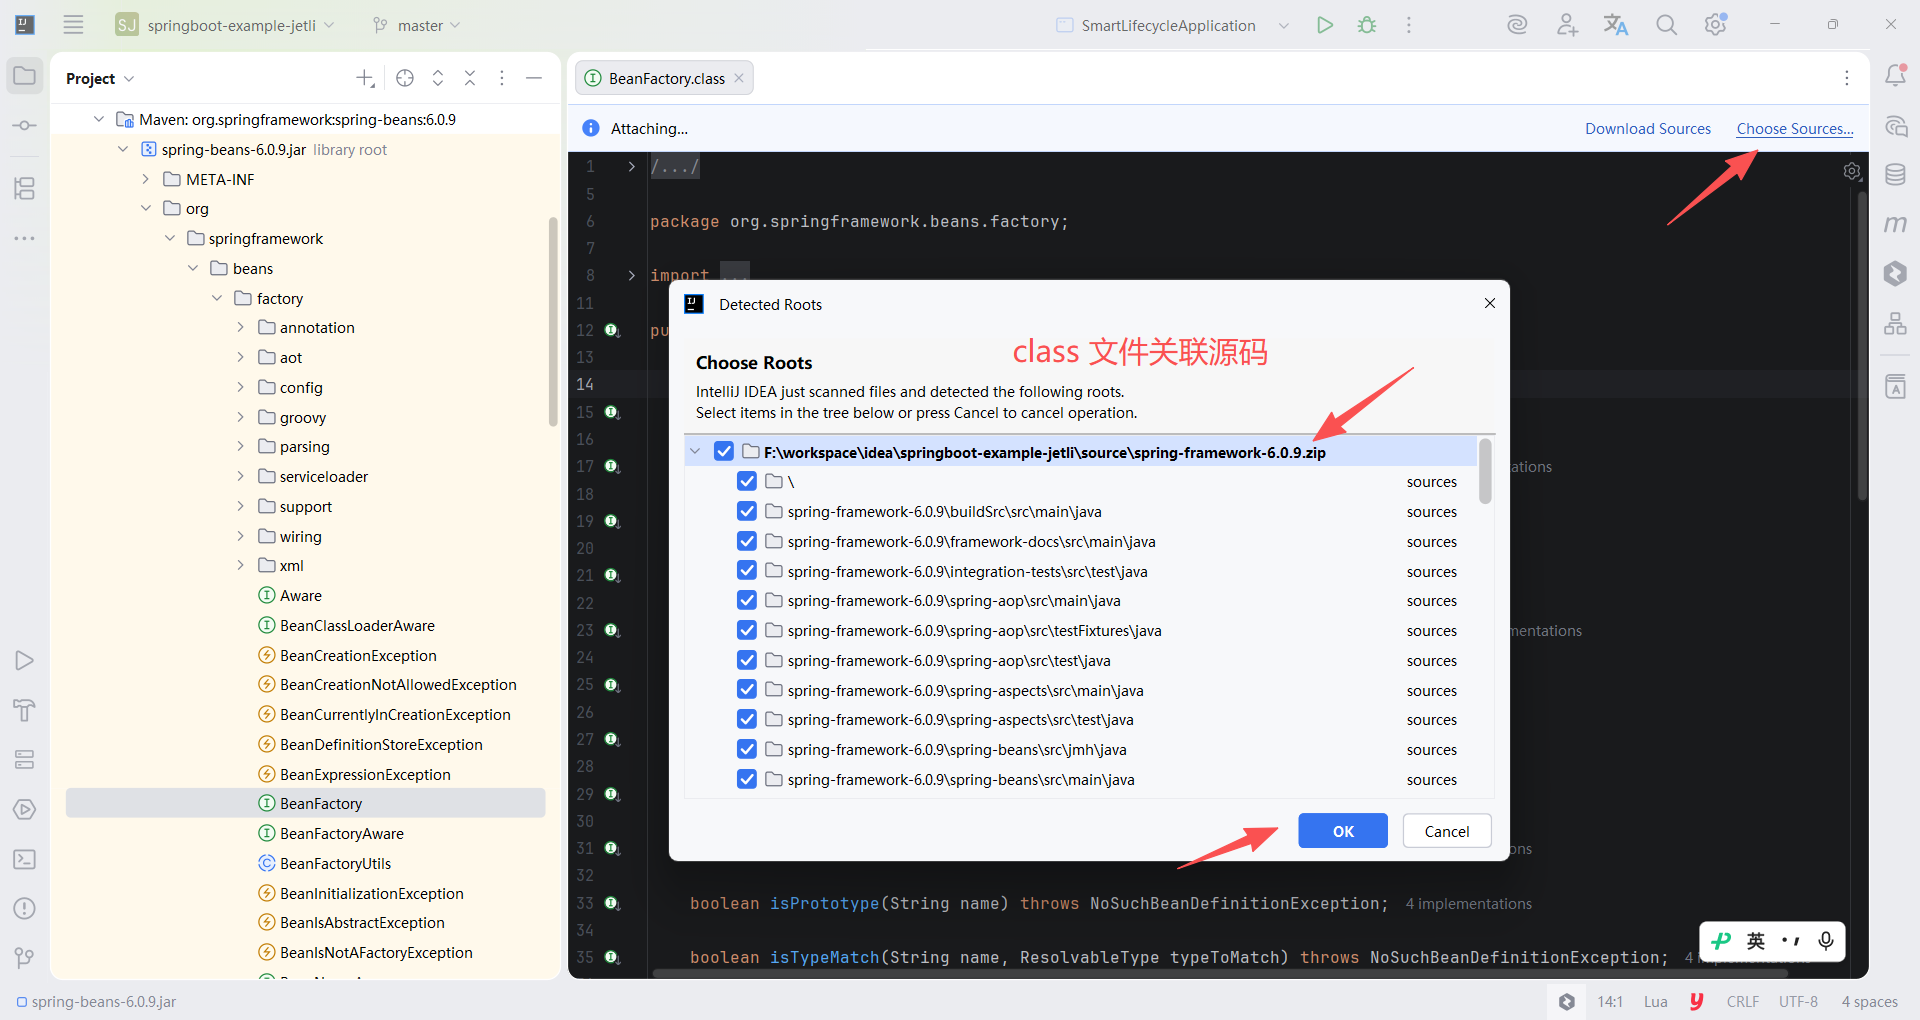Show more tool windows ellipsis

coord(25,238)
